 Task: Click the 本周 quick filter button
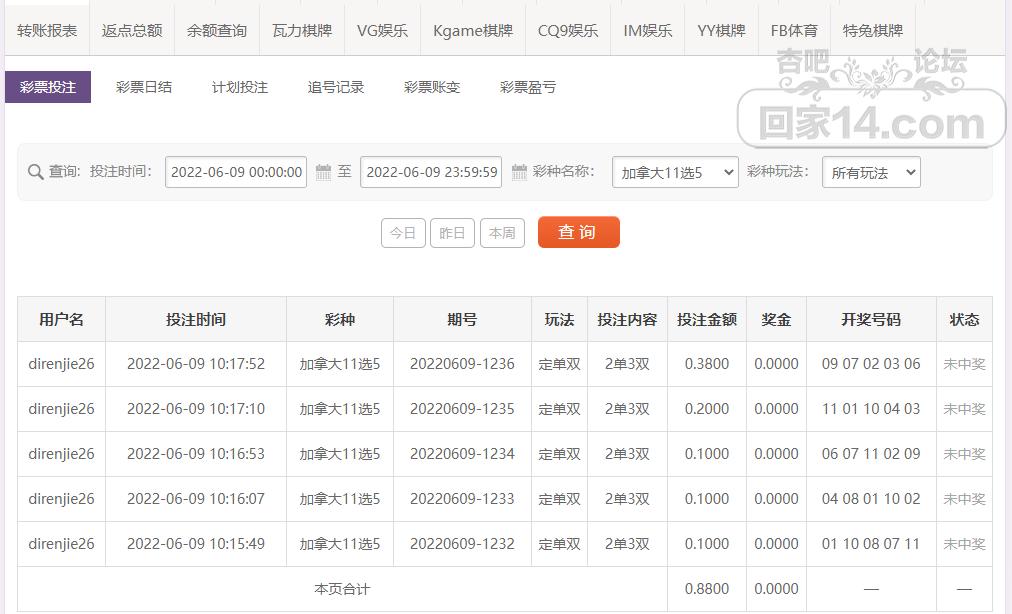point(502,232)
